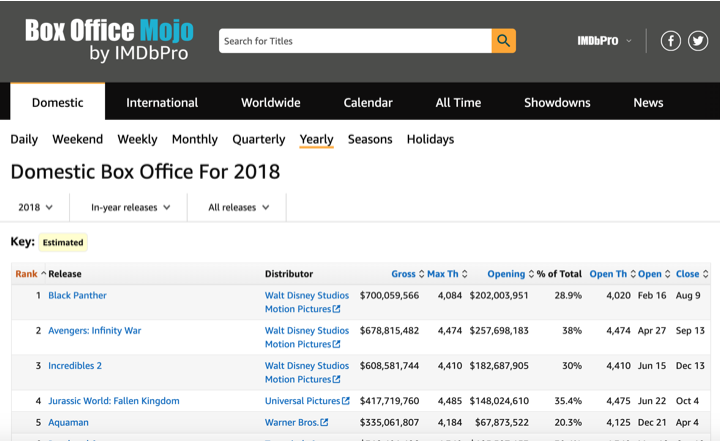The width and height of the screenshot is (720, 441).
Task: Open the Warner Bros. distributor link
Action: 292,422
